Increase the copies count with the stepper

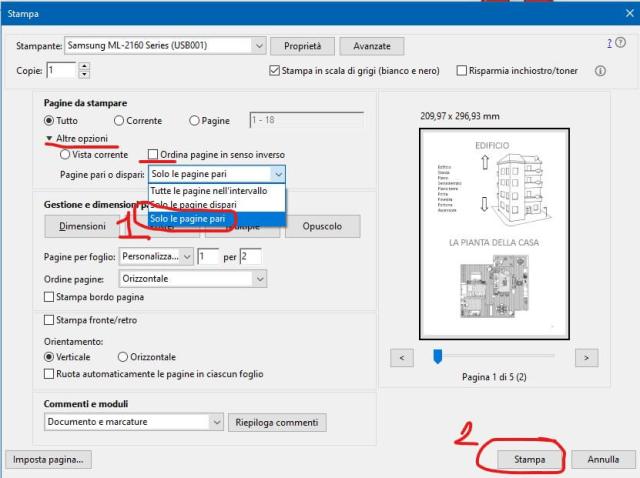(84, 66)
